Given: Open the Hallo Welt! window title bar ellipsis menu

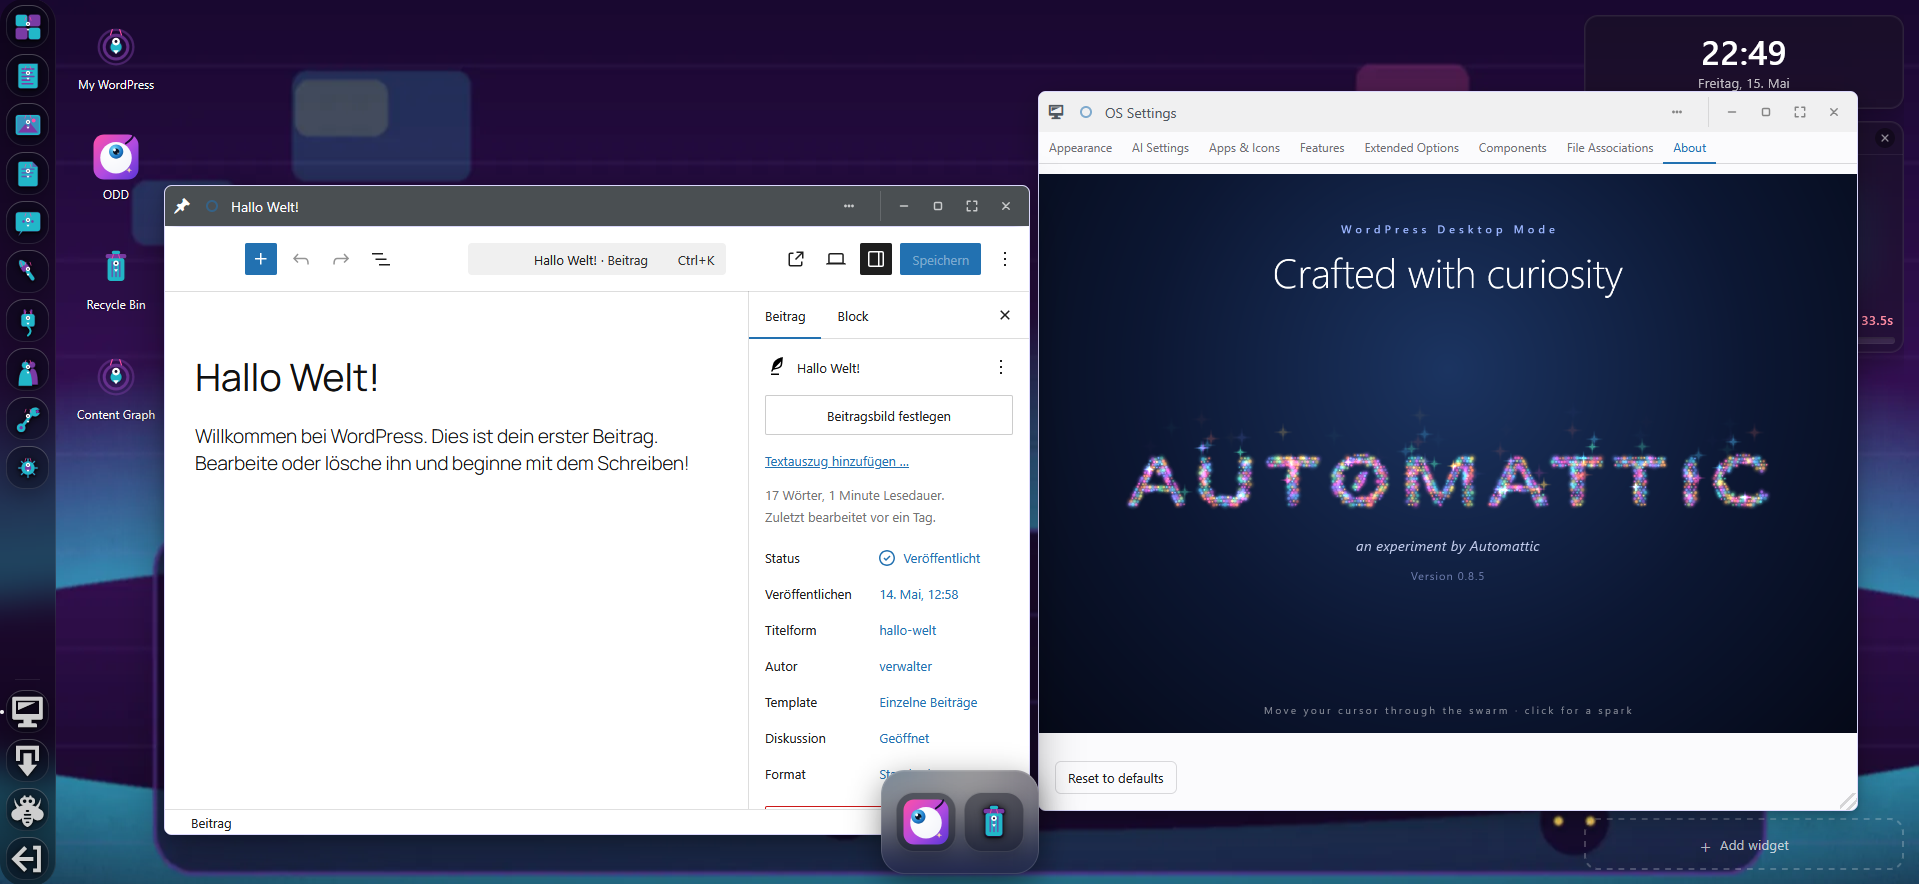Looking at the screenshot, I should (849, 206).
